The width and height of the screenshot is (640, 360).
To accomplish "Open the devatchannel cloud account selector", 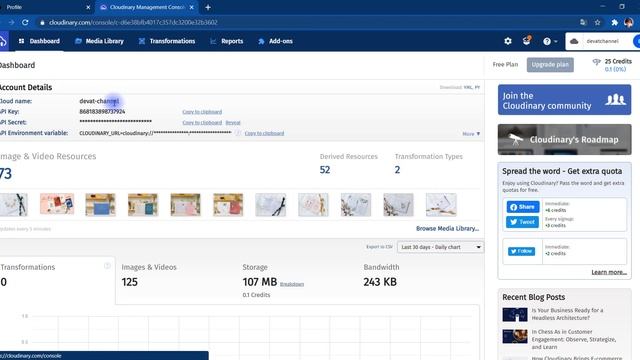I will click(x=602, y=41).
